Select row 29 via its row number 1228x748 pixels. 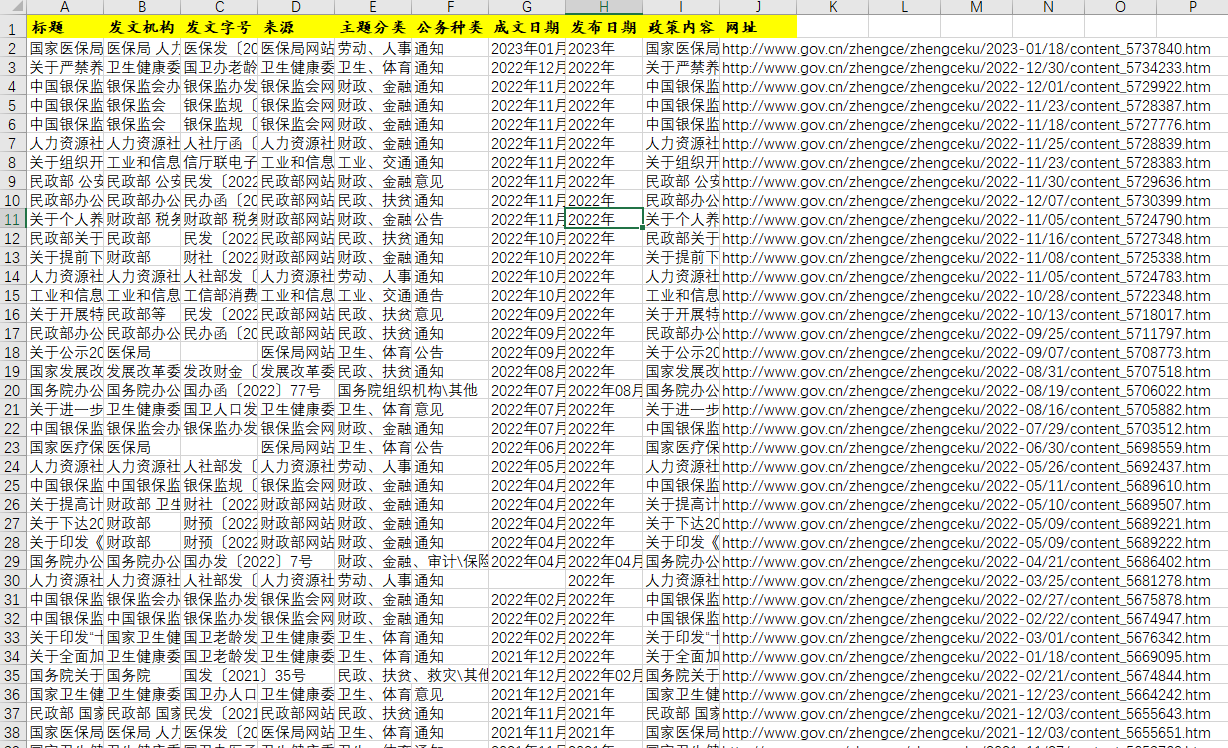(13, 561)
